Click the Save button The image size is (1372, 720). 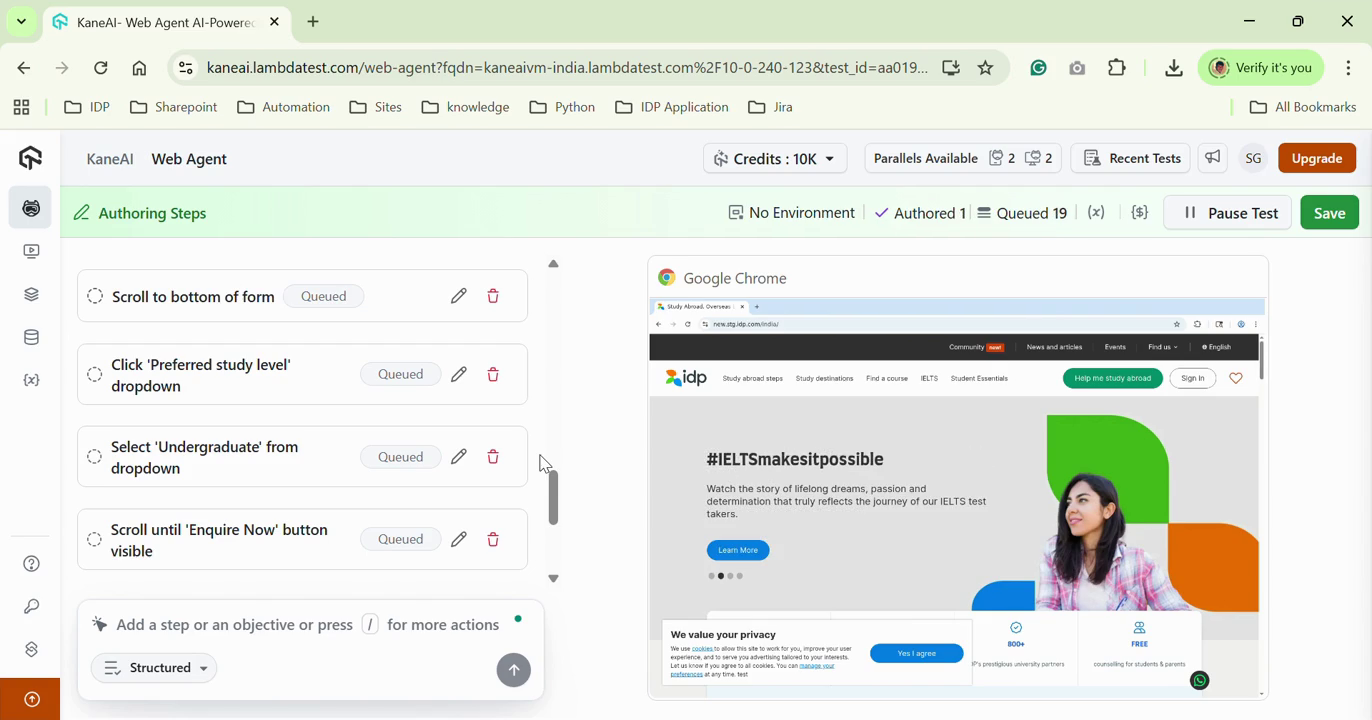1329,213
